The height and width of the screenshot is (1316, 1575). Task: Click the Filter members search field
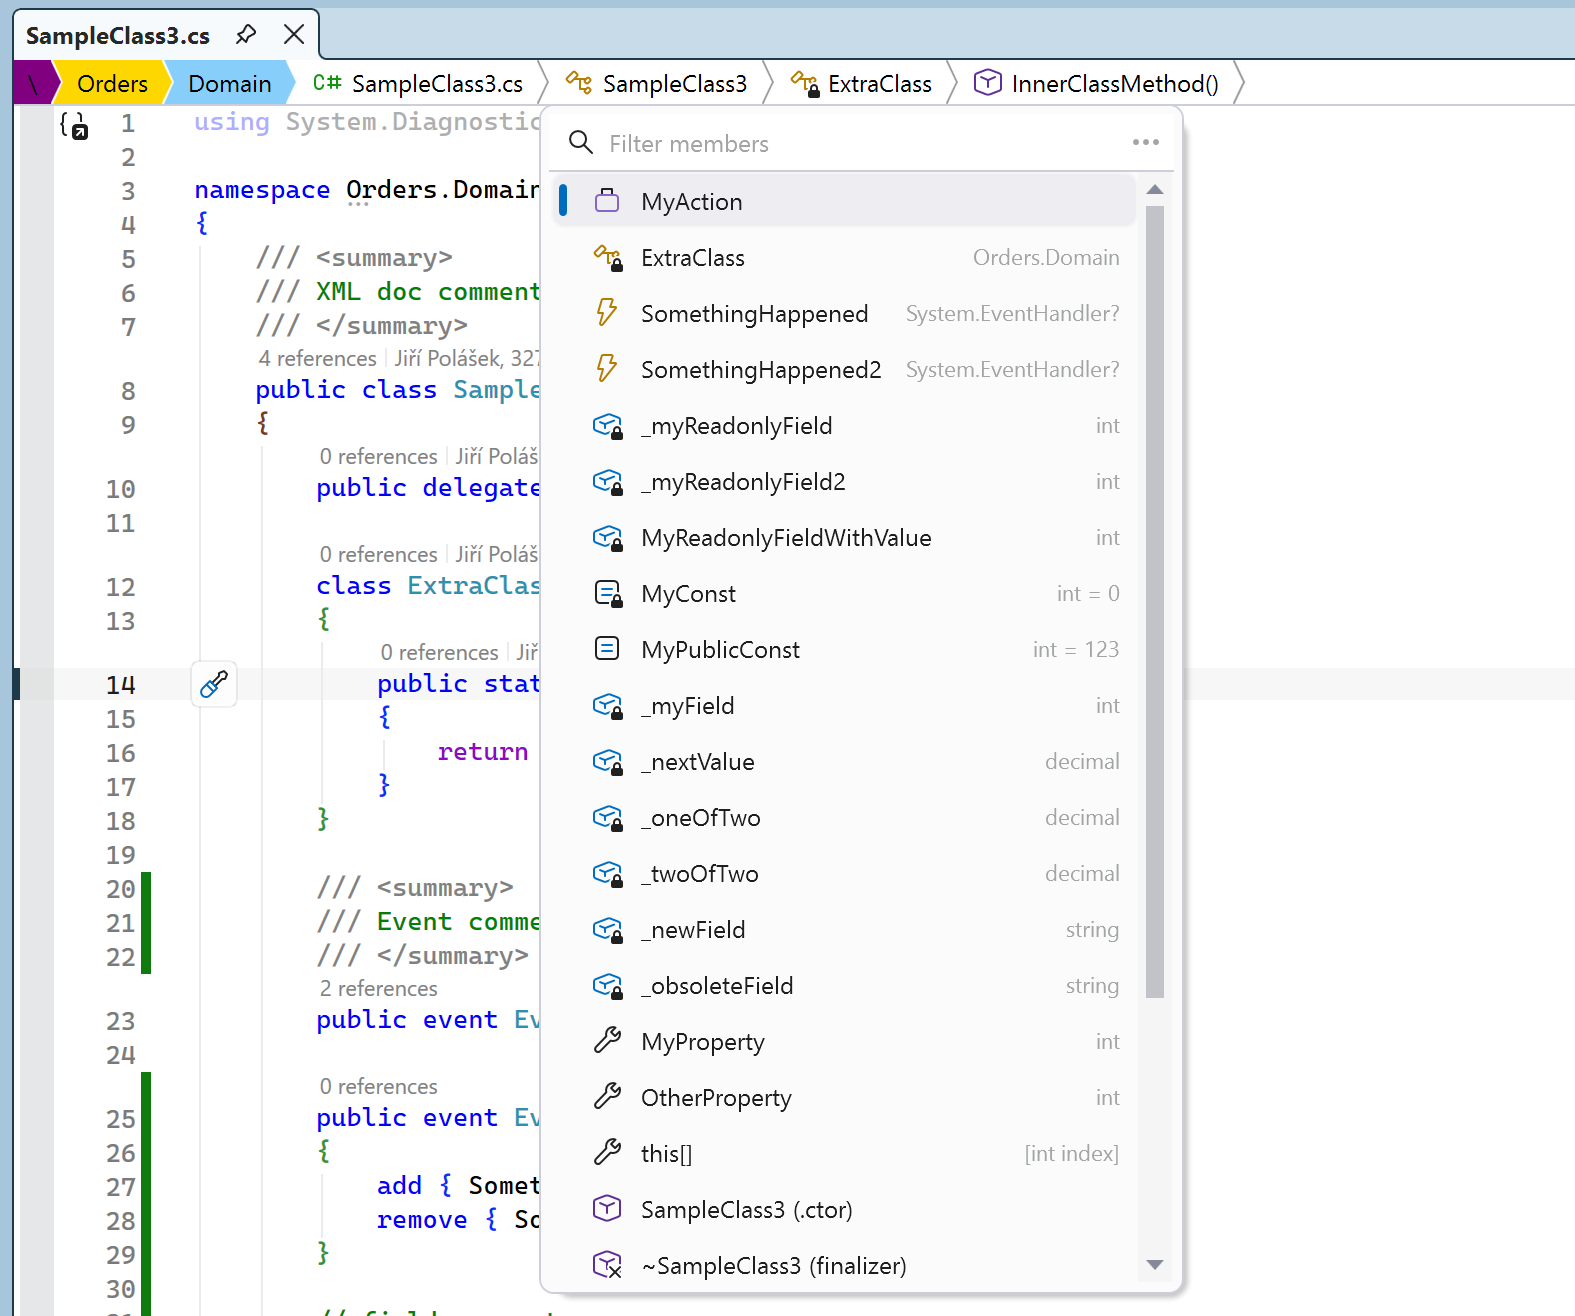coord(860,143)
